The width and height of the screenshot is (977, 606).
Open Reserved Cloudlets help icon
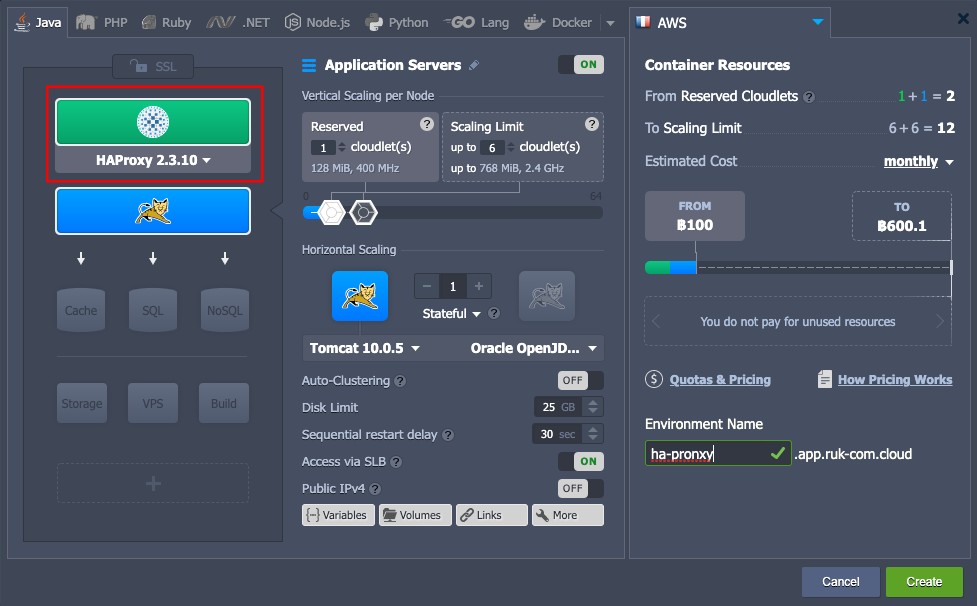pos(809,97)
